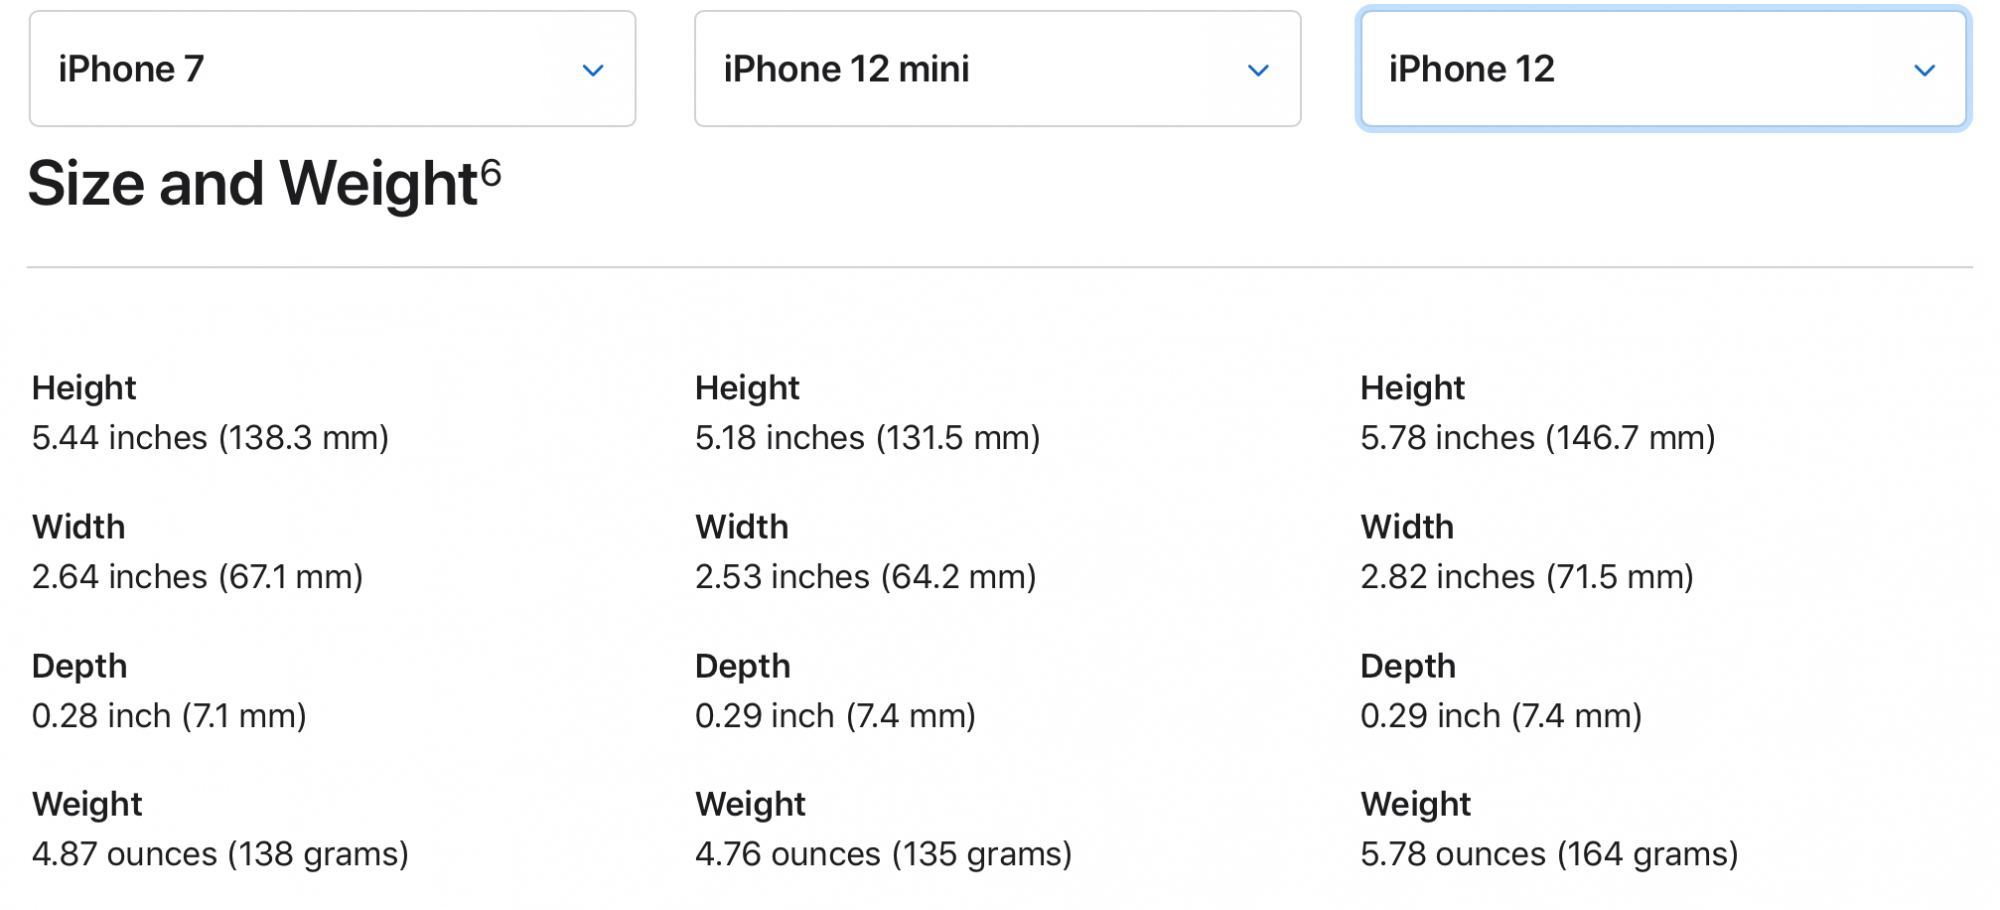Open the iPhone 12 mini model dropdown
This screenshot has width=2000, height=910.
coord(997,69)
